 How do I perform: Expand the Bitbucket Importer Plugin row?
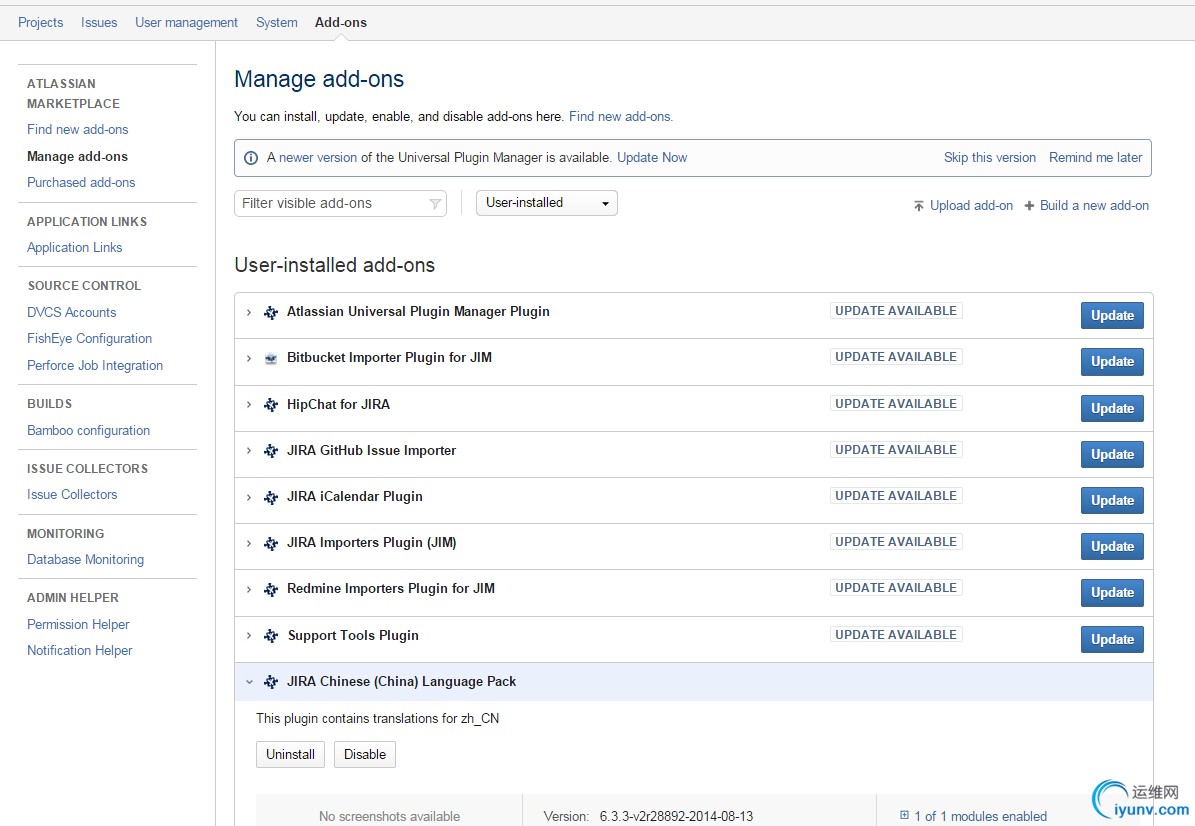(248, 358)
